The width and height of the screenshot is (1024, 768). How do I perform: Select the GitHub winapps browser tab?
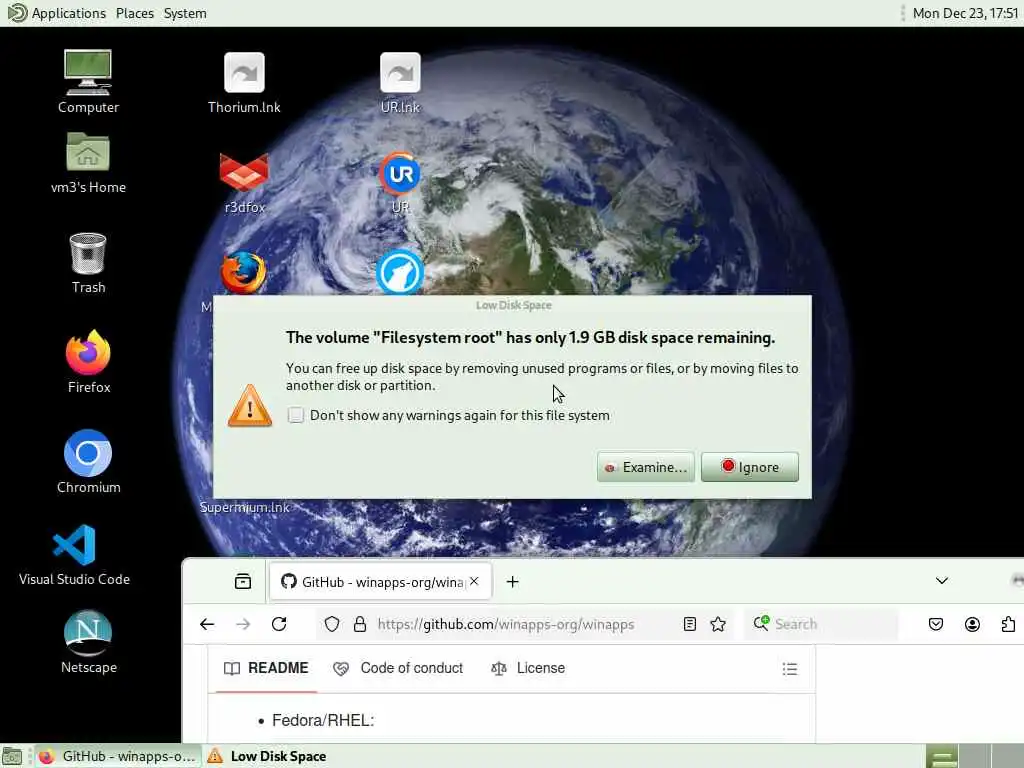pos(380,581)
